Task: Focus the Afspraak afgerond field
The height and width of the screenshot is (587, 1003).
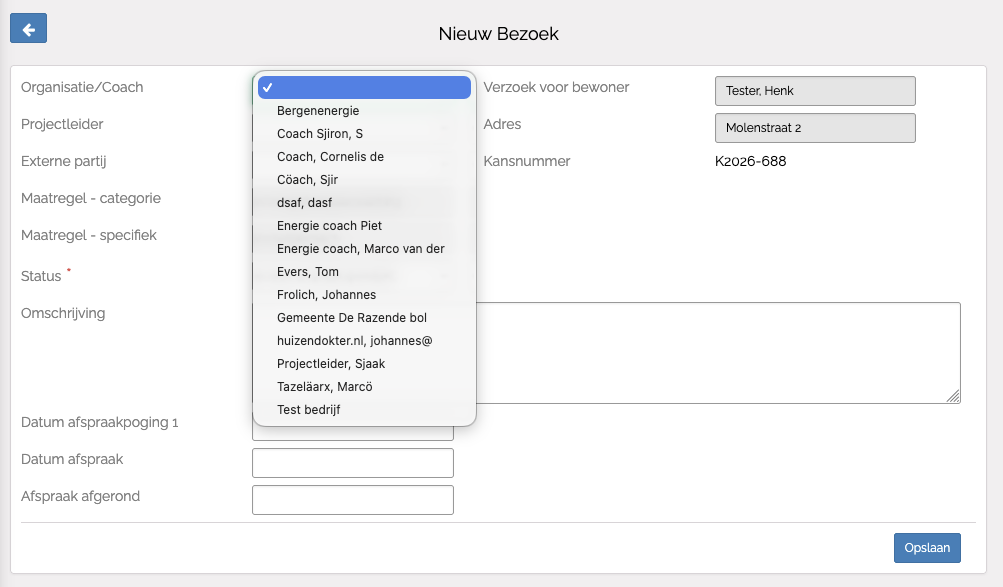Action: point(353,500)
